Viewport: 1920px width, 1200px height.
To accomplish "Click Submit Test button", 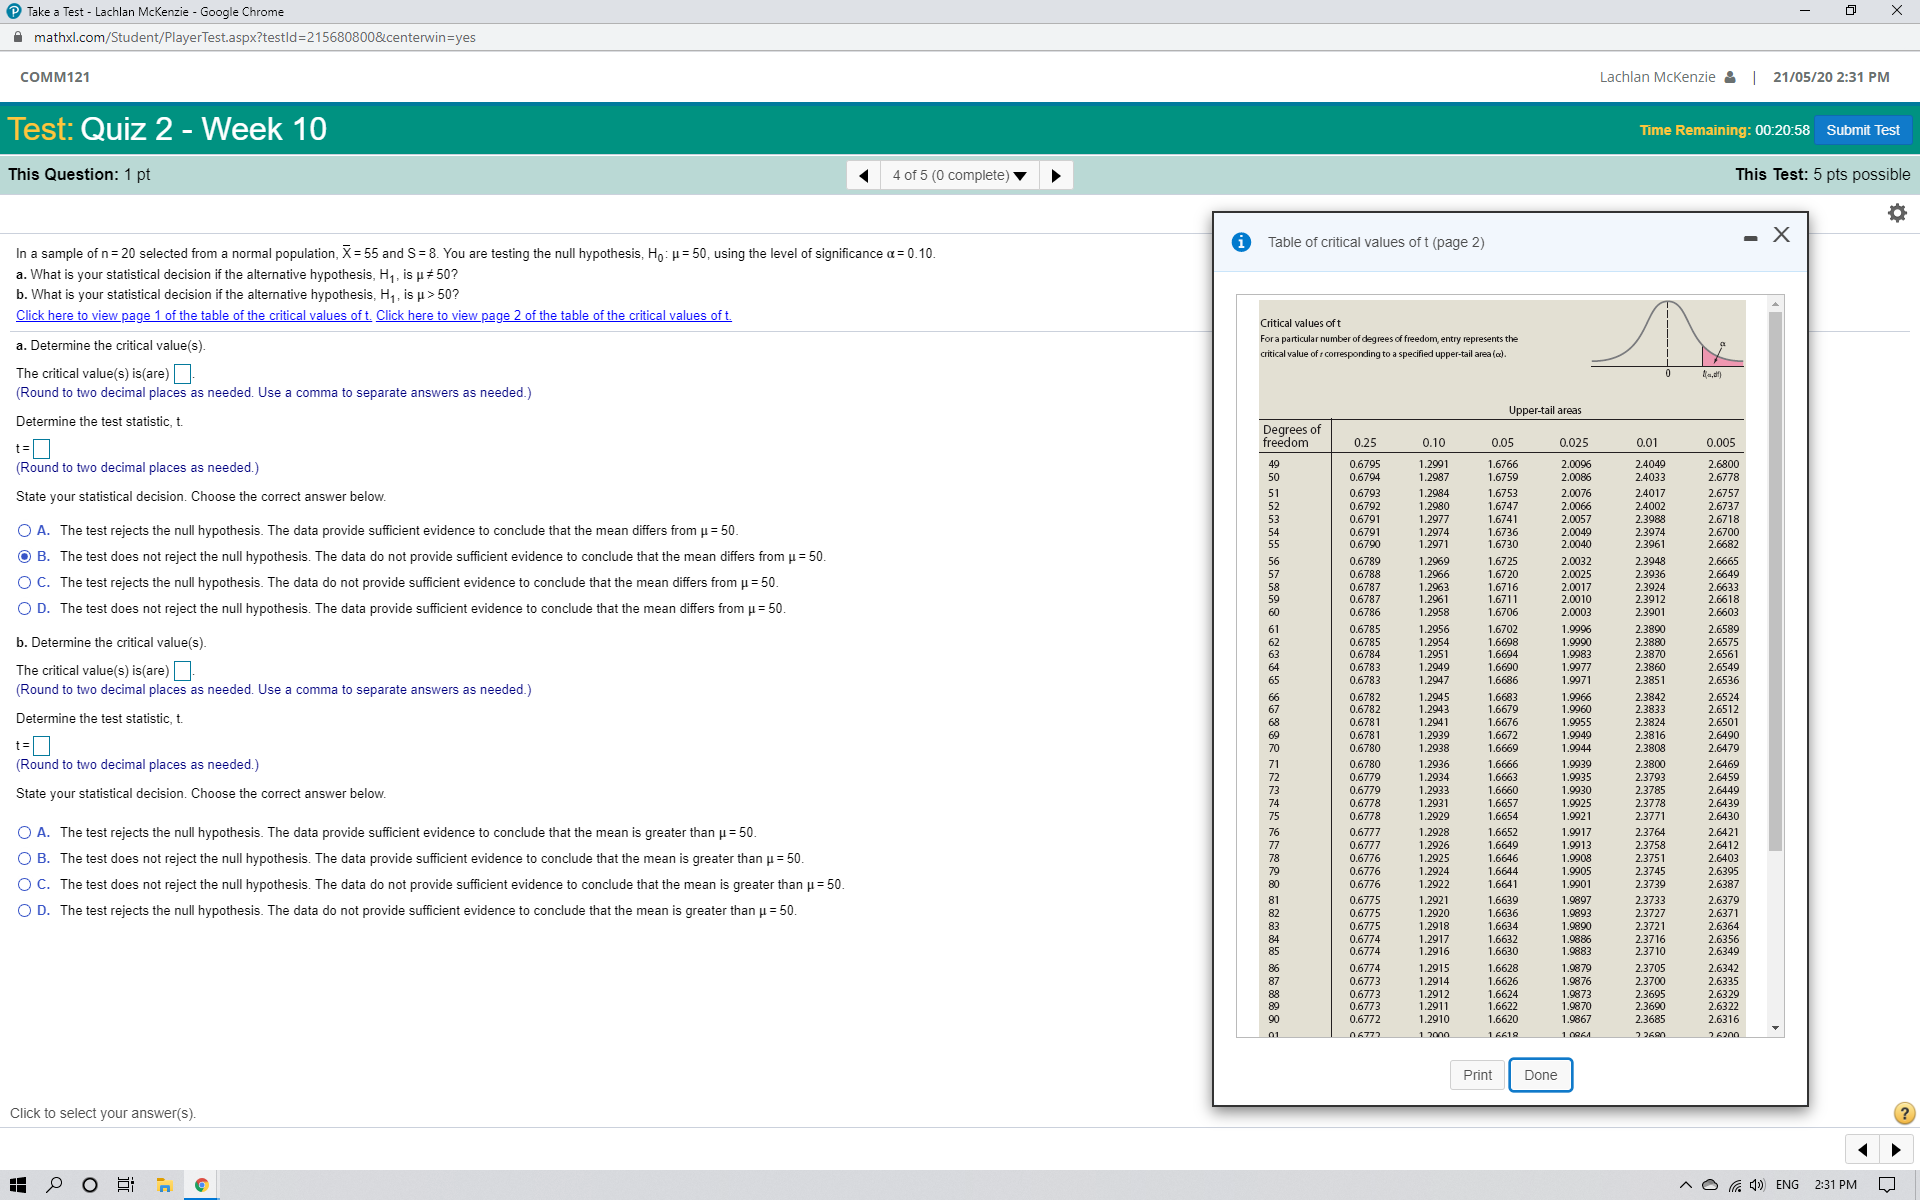I will (x=1862, y=130).
